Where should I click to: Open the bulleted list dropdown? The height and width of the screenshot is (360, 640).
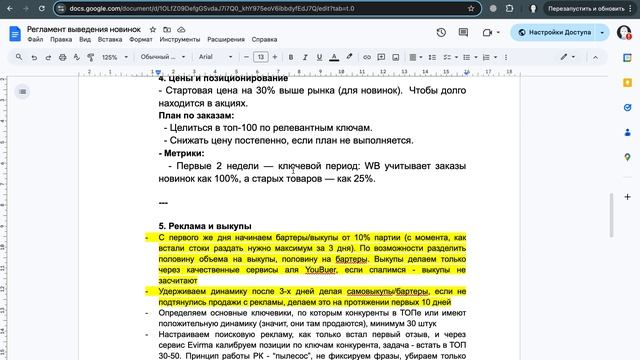[x=470, y=57]
